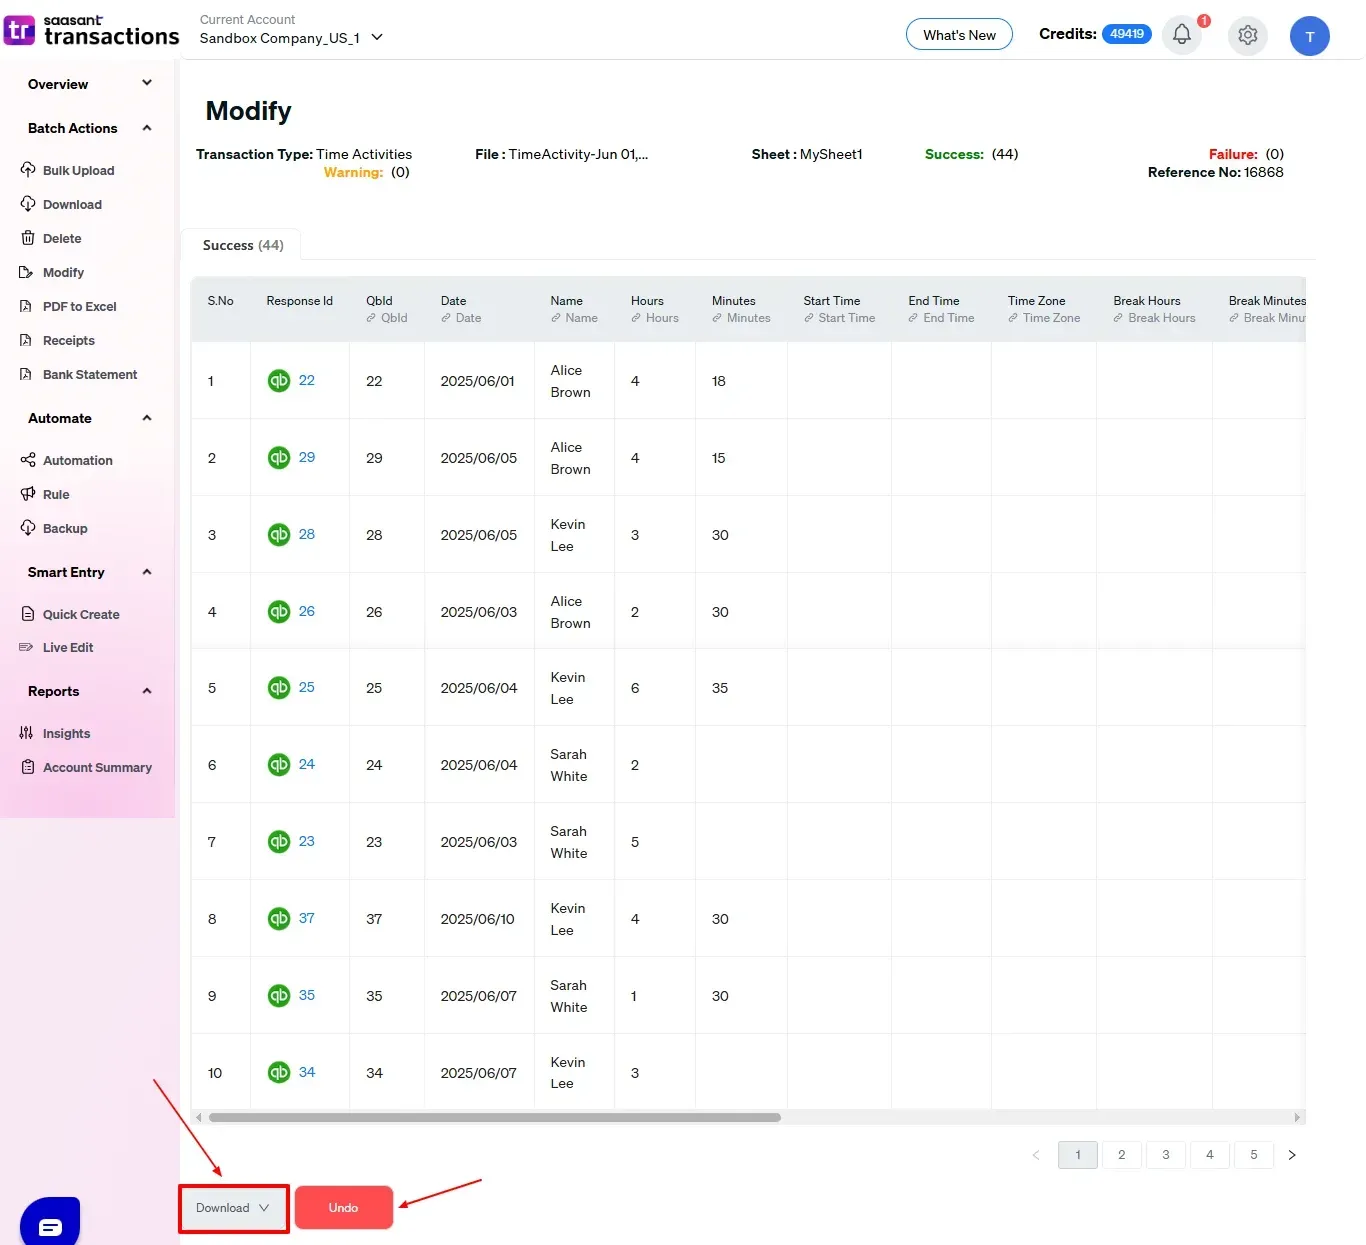Collapse the Smart Entry section
Screen dimensions: 1366x1245
coord(147,571)
